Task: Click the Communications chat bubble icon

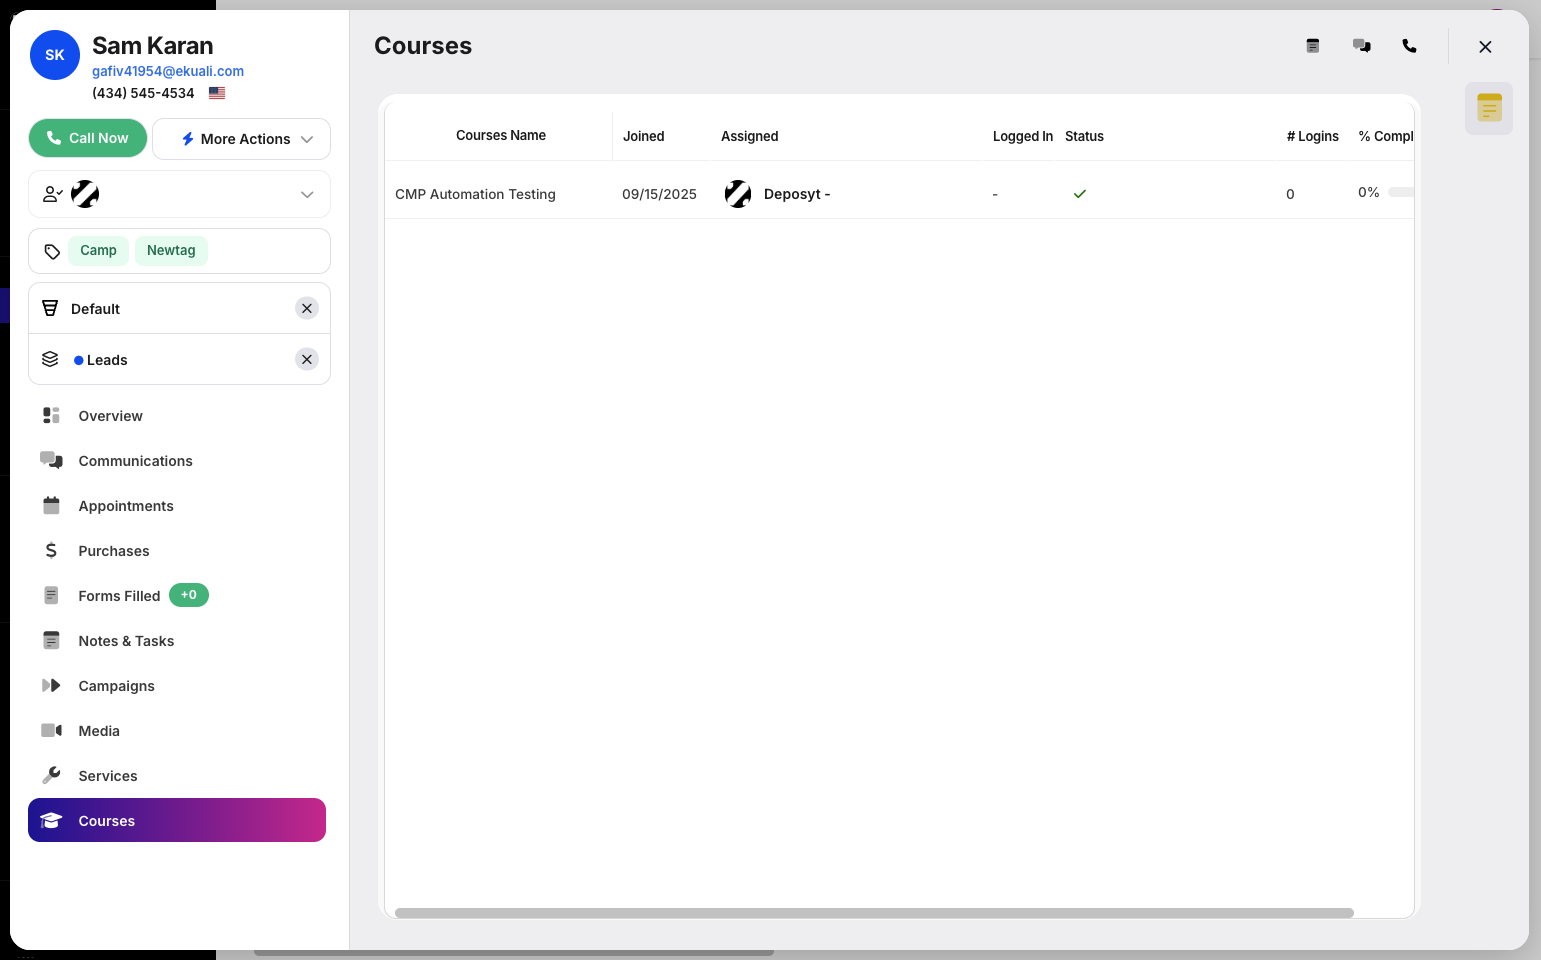Action: pyautogui.click(x=51, y=460)
